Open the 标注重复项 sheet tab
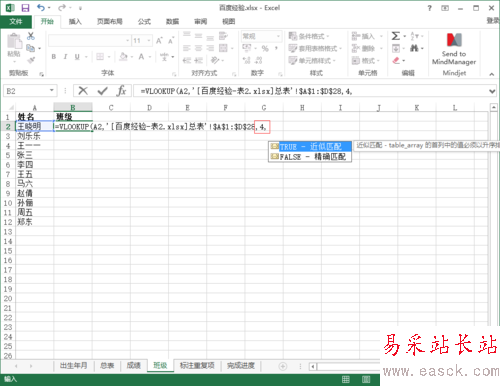Screen dimensions: 500x386 click(197, 365)
